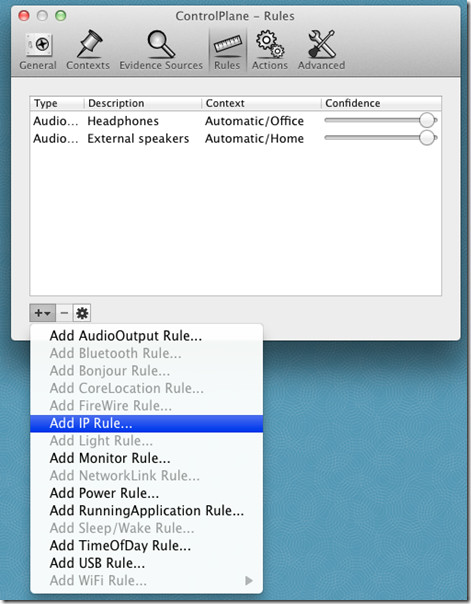471x604 pixels.
Task: Select the Rules ruler toolbar icon
Action: [227, 51]
